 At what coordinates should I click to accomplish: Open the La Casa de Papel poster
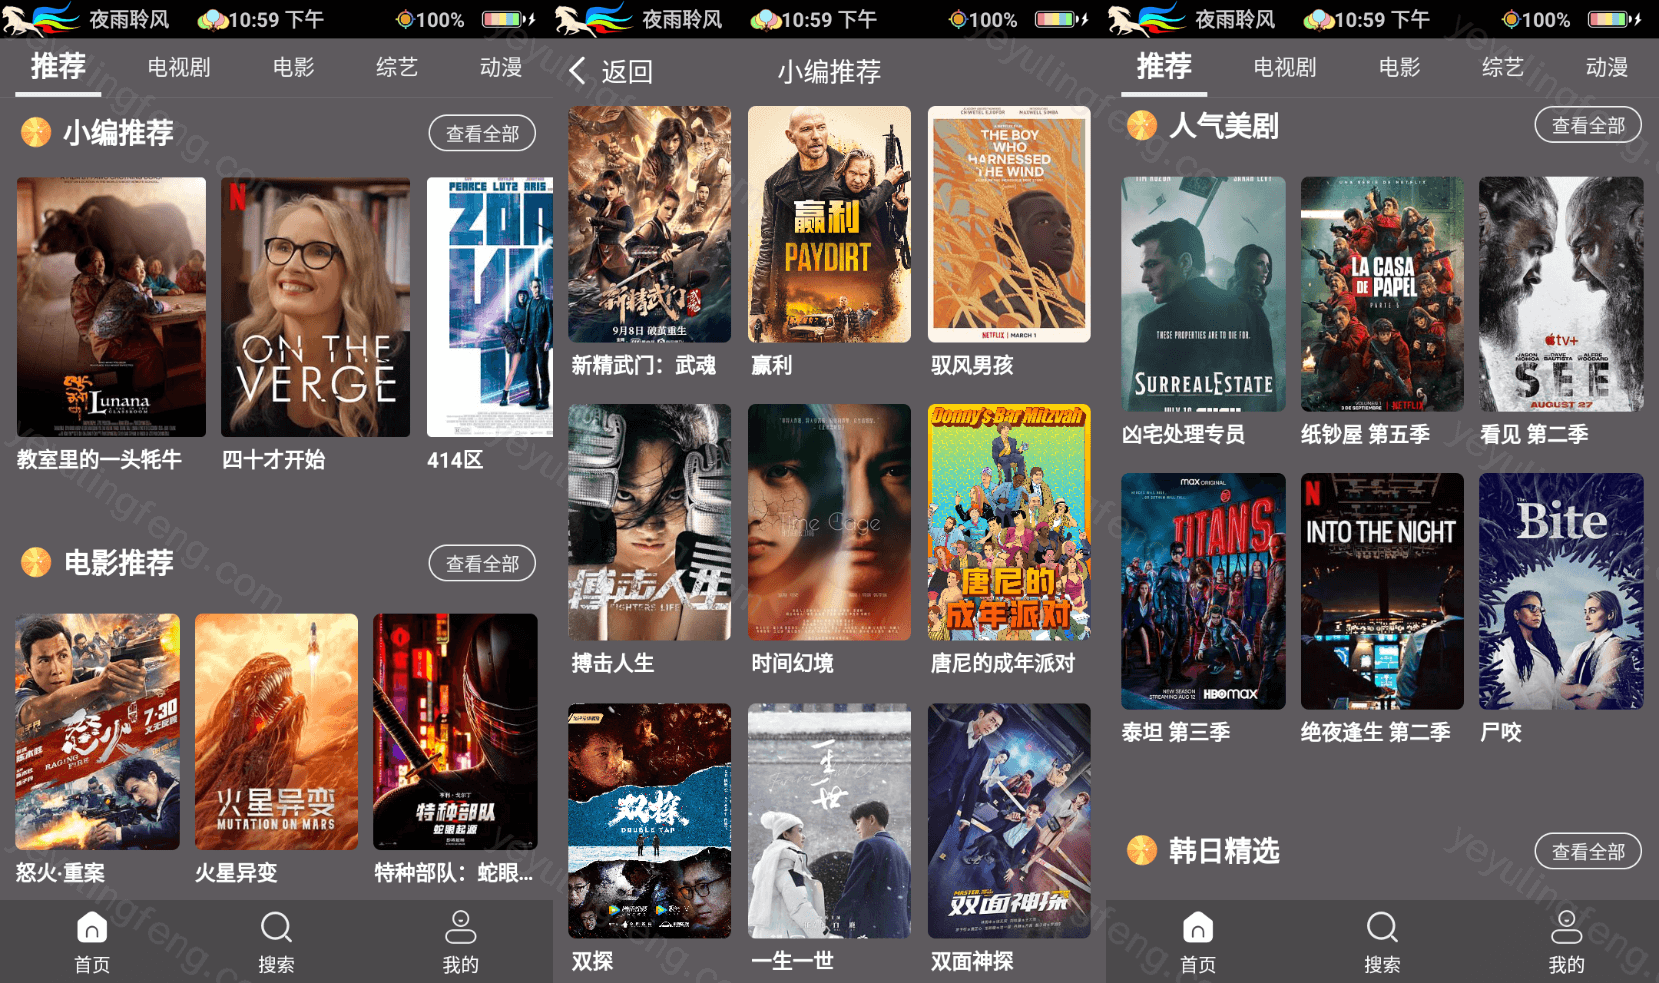[x=1382, y=294]
